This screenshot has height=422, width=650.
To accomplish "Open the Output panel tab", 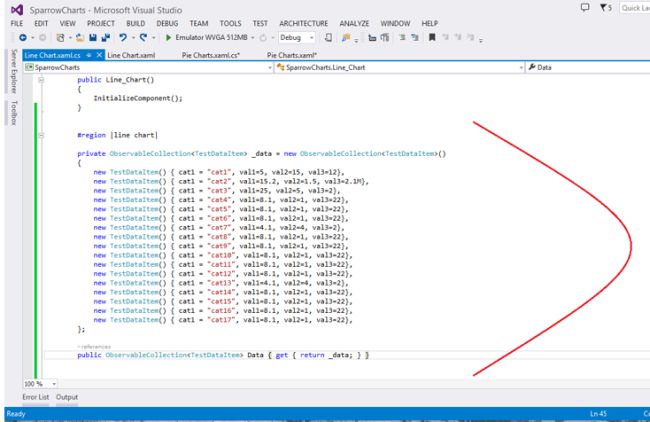I will click(x=67, y=397).
